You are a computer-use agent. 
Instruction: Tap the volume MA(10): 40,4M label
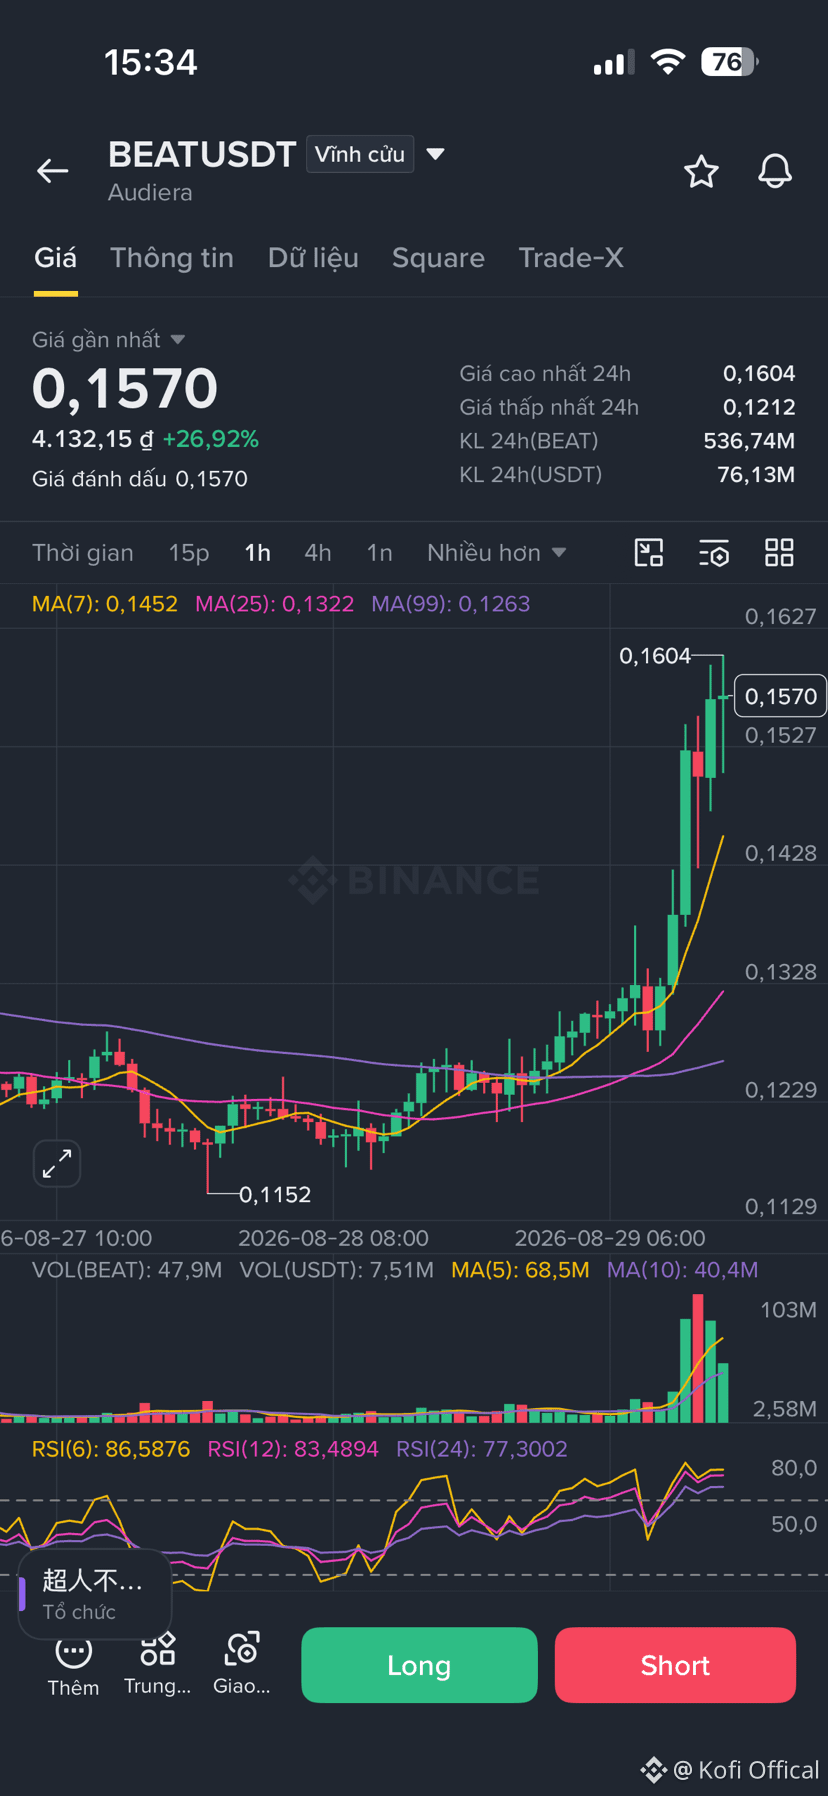(x=683, y=1270)
